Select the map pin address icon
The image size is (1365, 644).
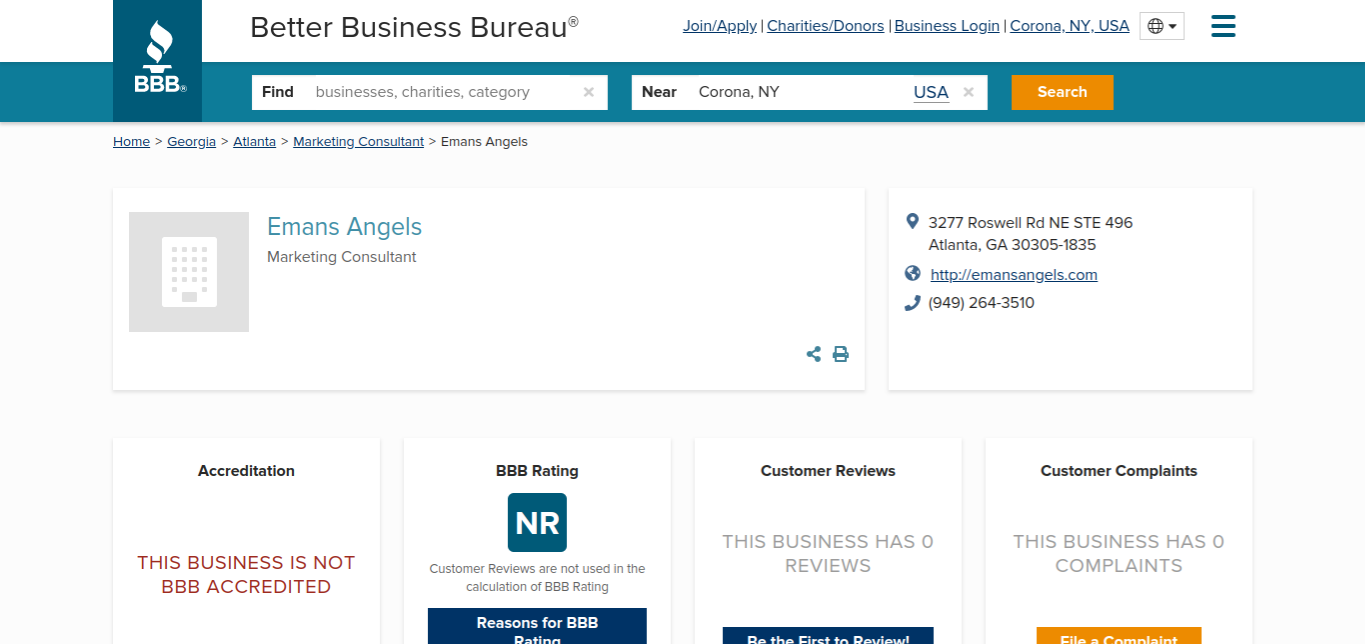pos(912,221)
